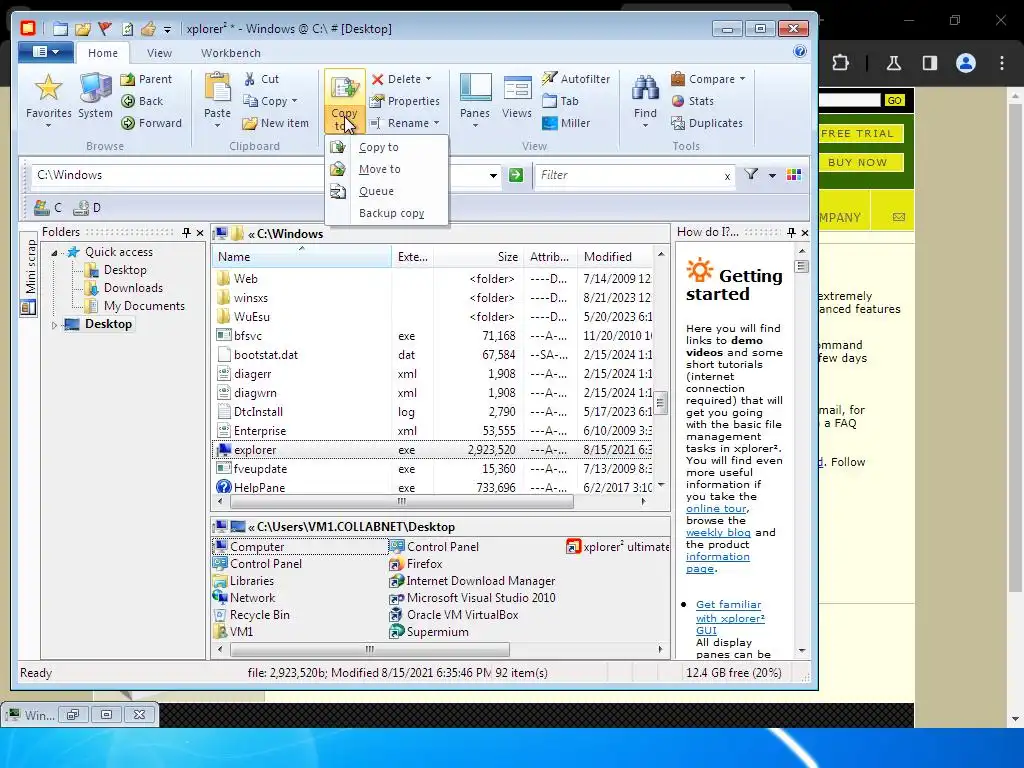Click the filter funnel icon
The image size is (1024, 768).
pyautogui.click(x=751, y=174)
